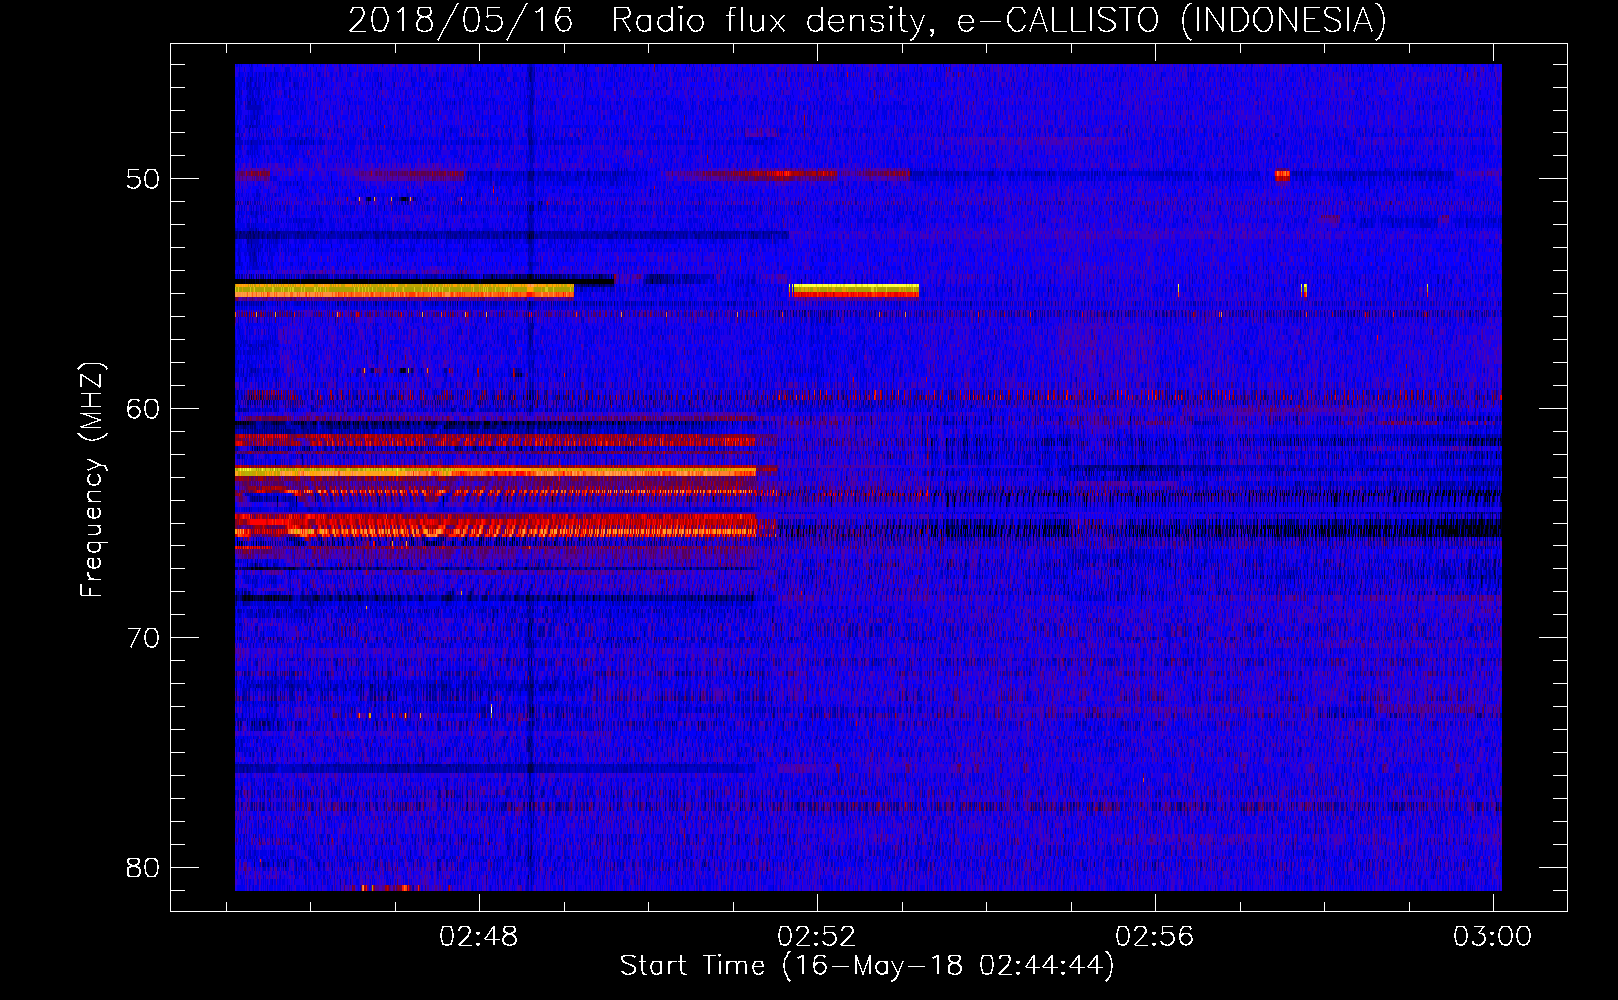Click the '03:00' time tick label
The width and height of the screenshot is (1618, 1000).
pos(1492,936)
